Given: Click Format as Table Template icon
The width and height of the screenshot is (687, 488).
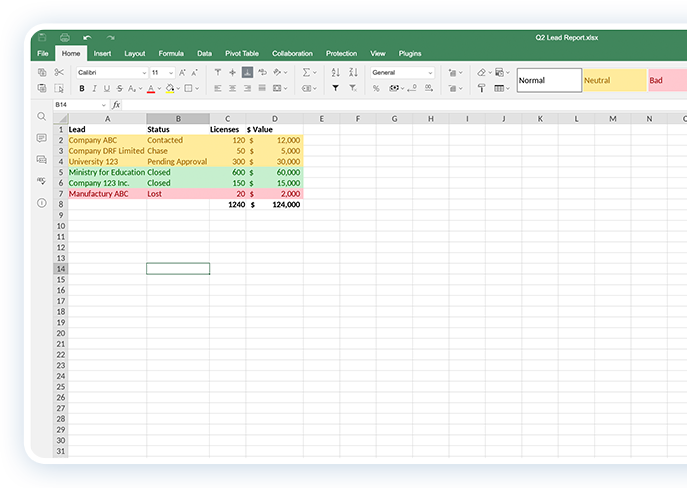Looking at the screenshot, I should [x=499, y=88].
